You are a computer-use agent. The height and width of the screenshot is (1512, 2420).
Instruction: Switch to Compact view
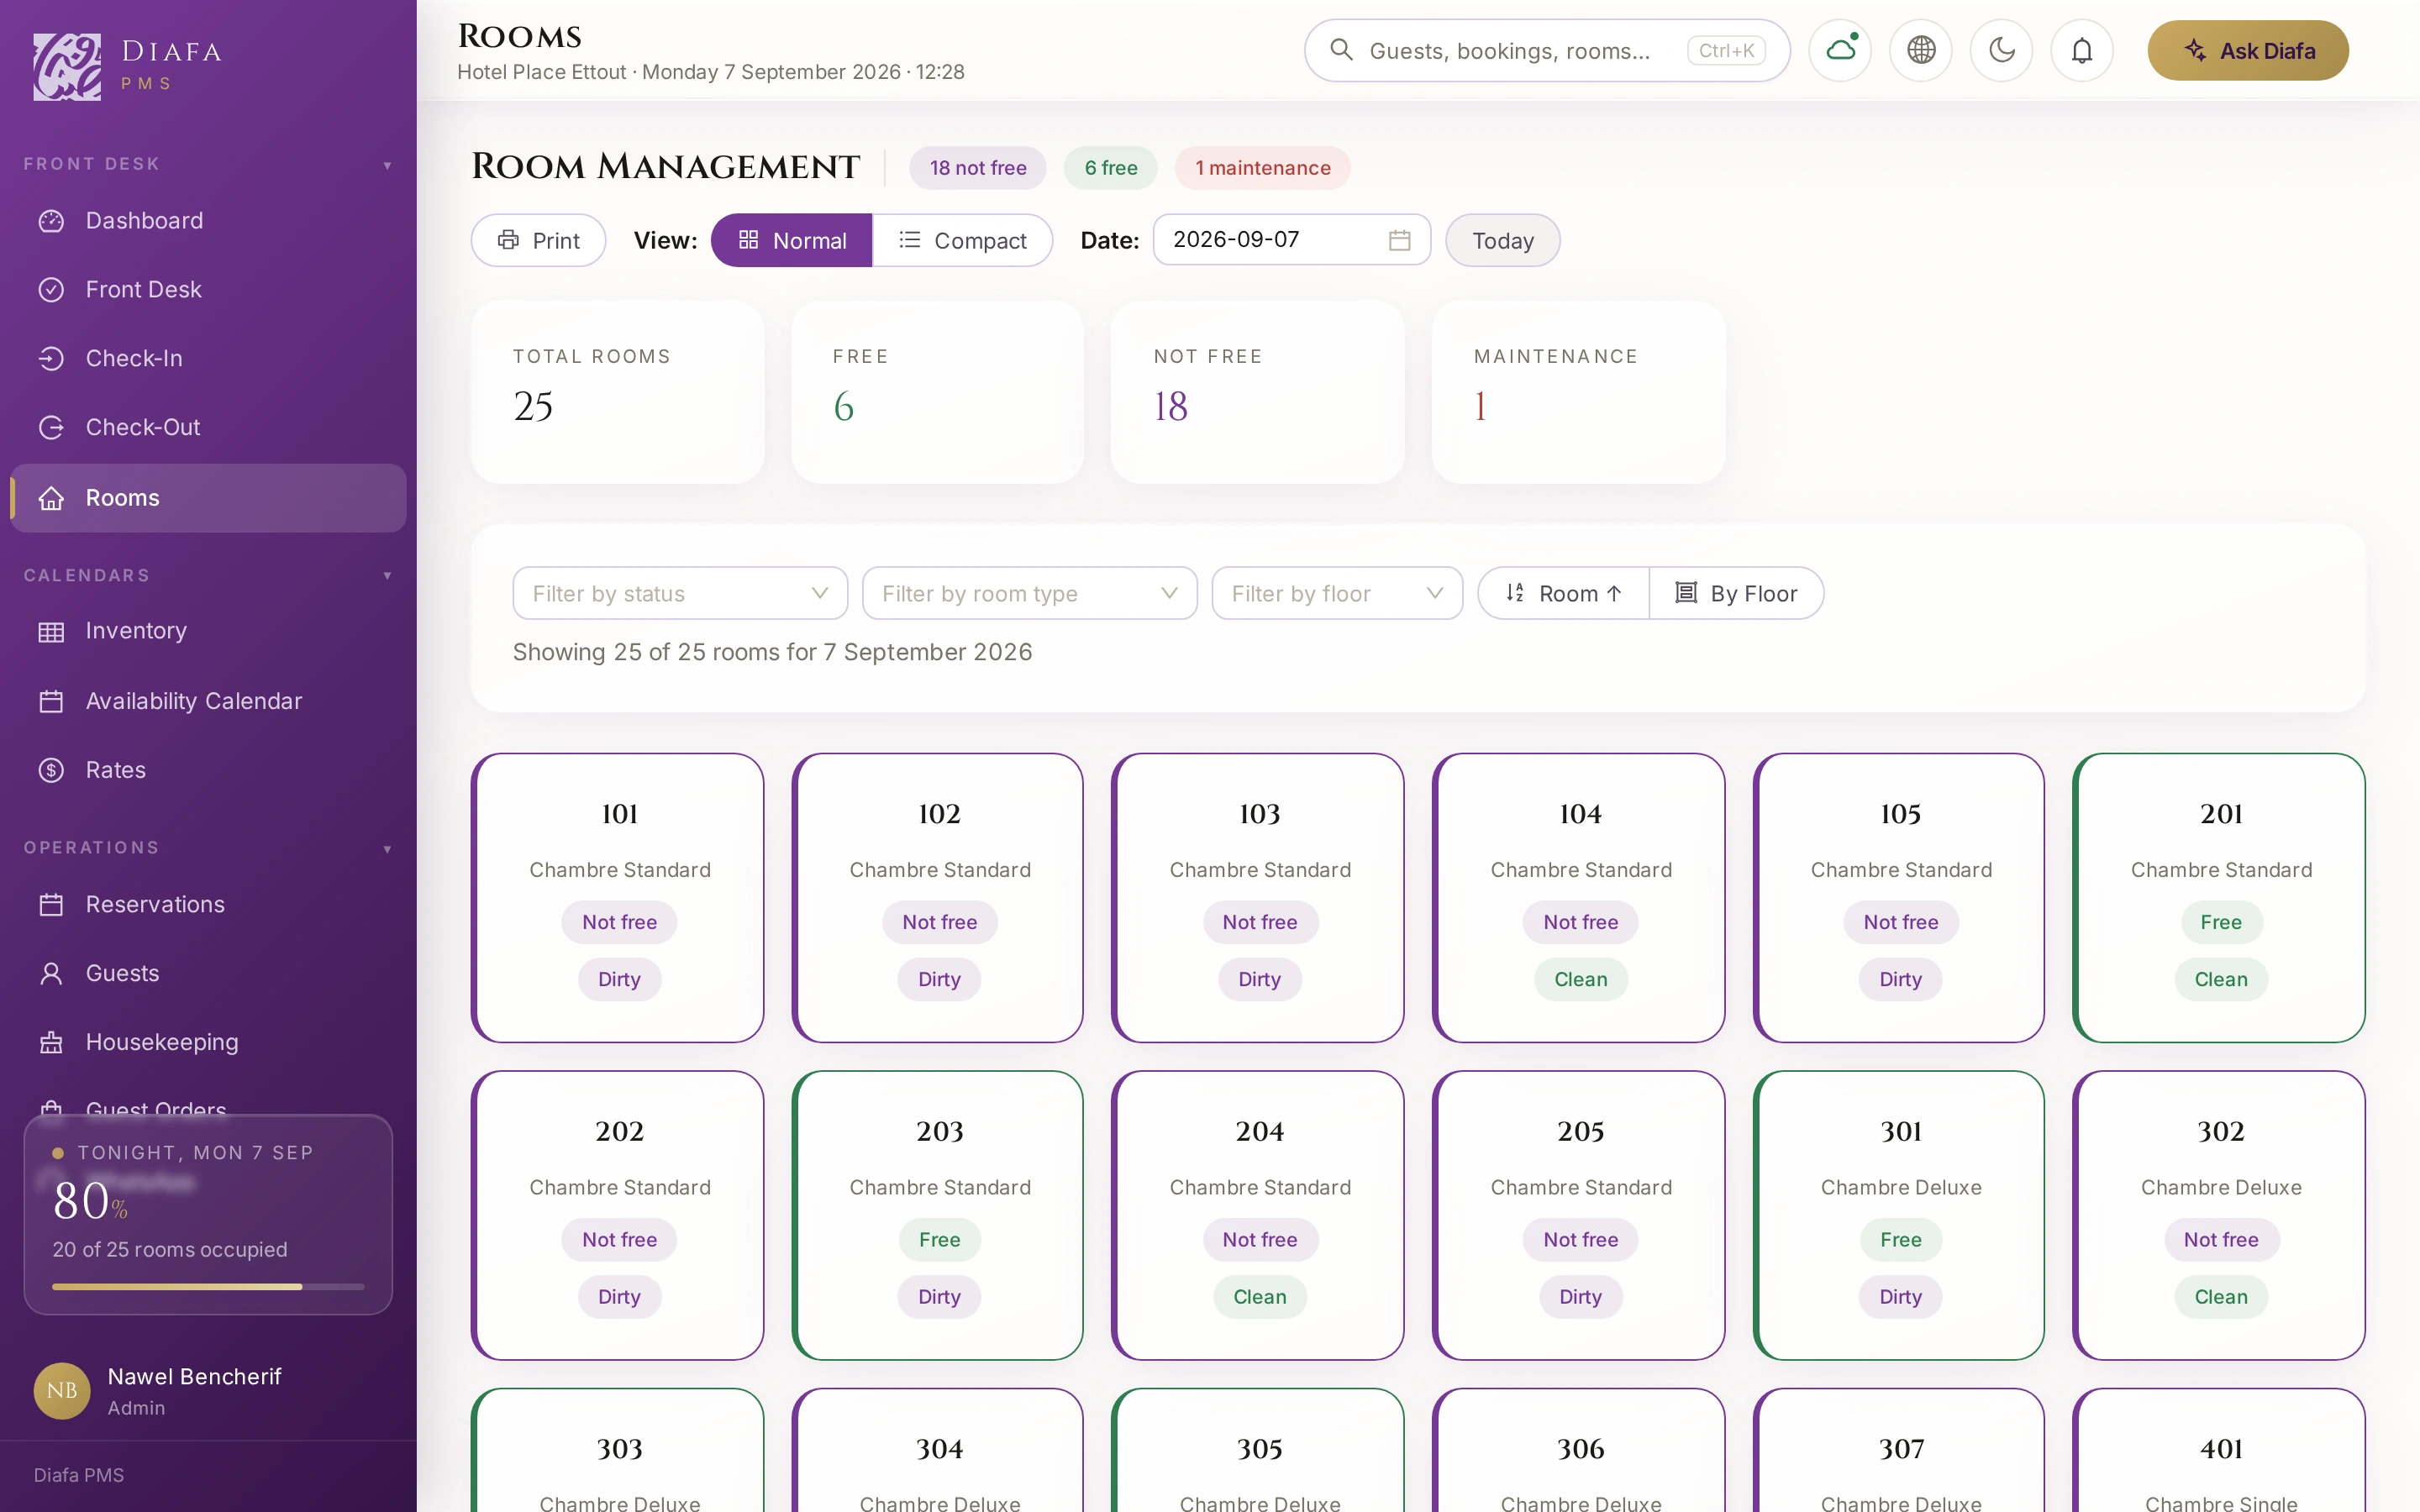coord(962,240)
